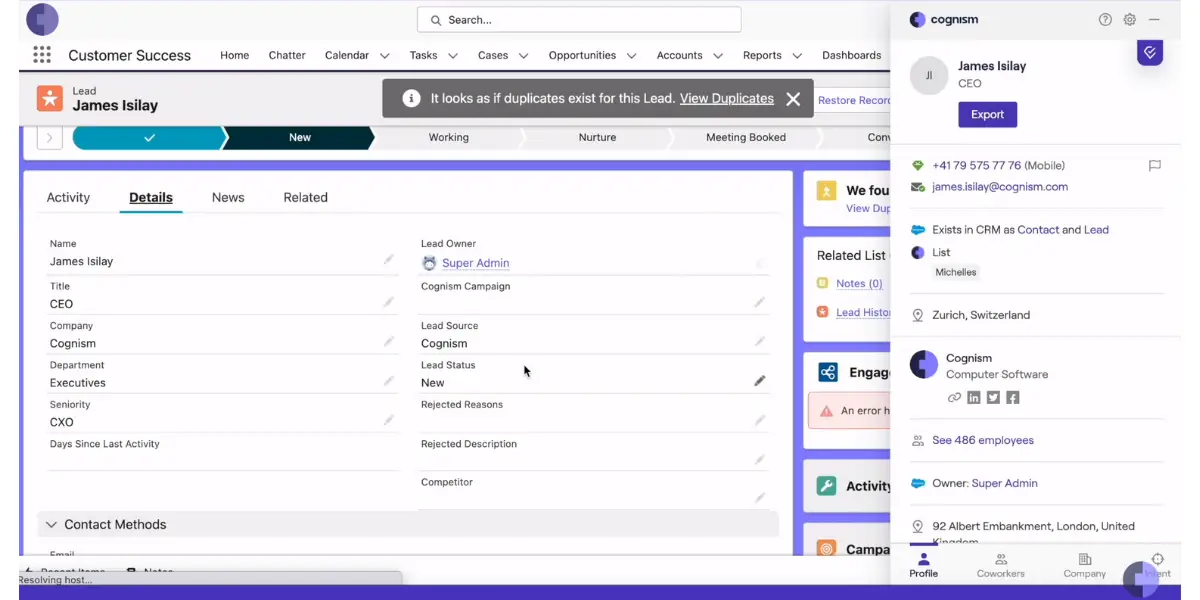Select the Meeting Booked stage in path
Image resolution: width=1200 pixels, height=600 pixels.
pyautogui.click(x=746, y=137)
